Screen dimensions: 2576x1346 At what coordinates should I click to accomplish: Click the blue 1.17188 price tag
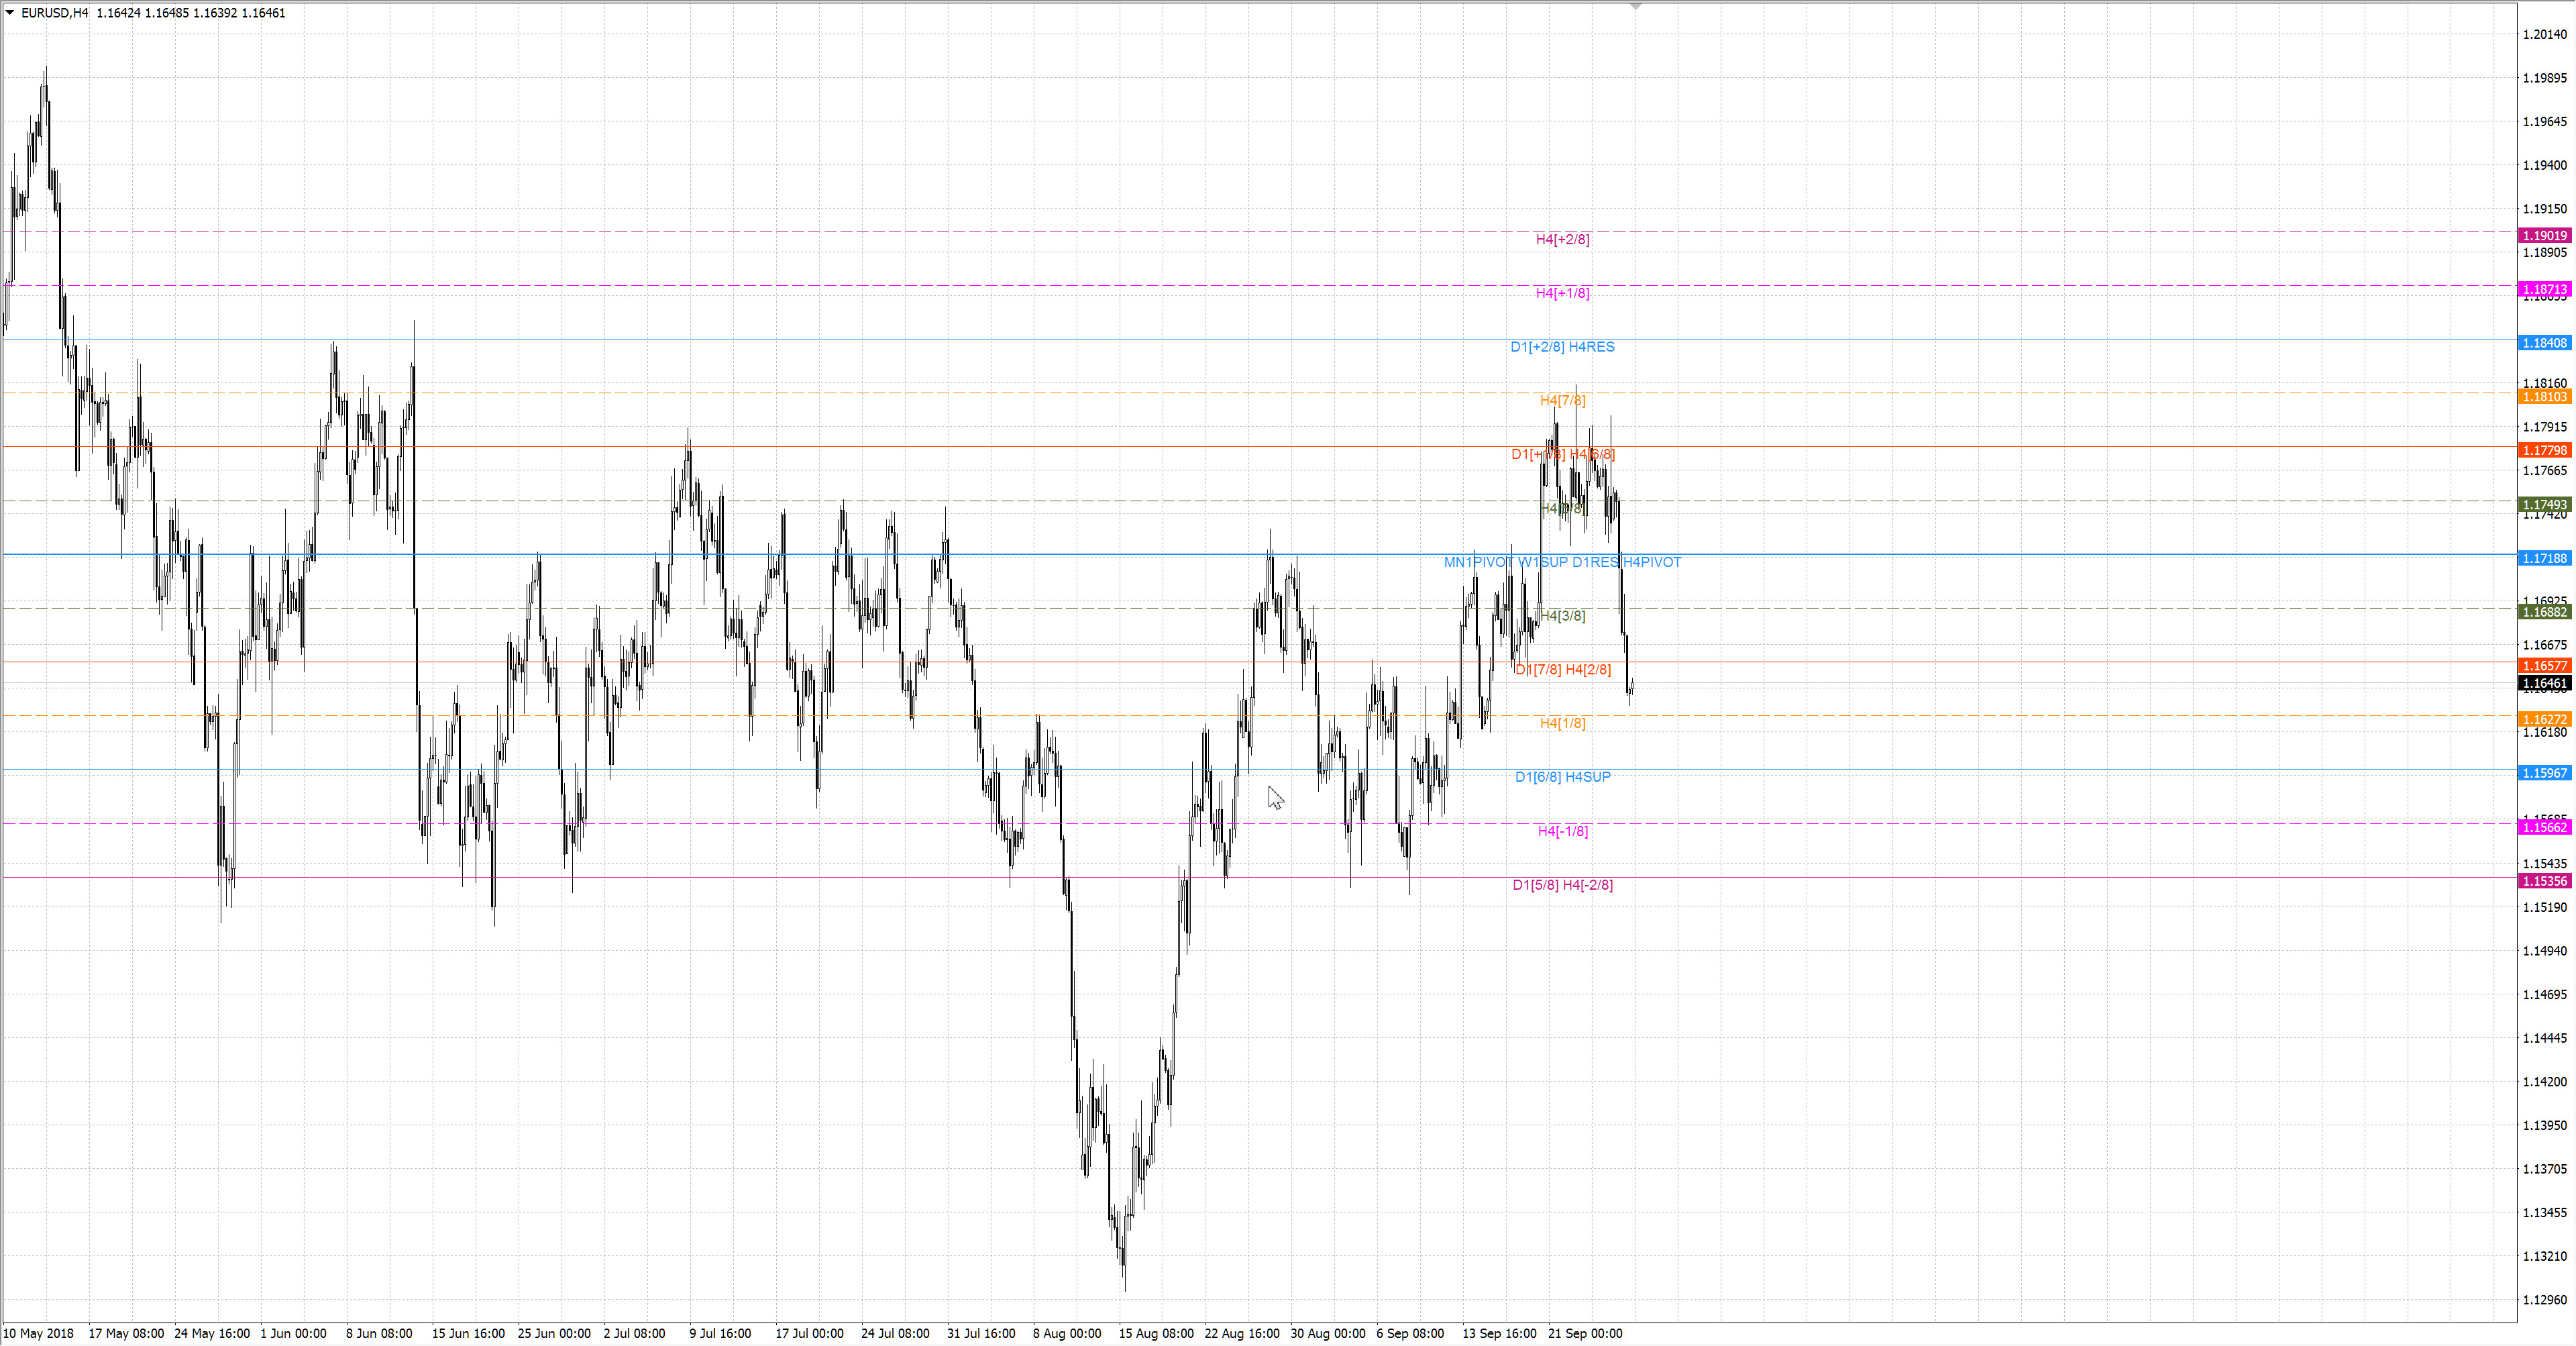2544,559
